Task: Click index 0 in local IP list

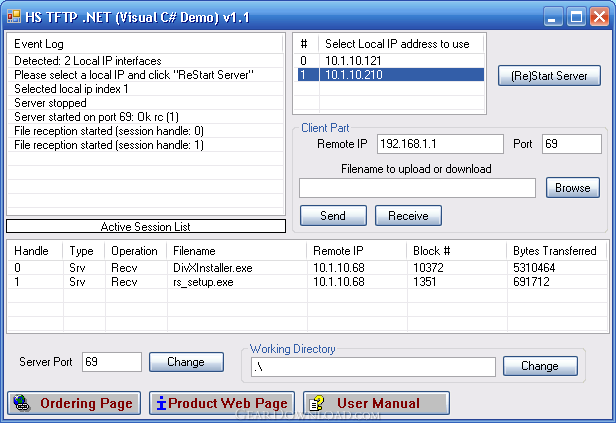Action: 303,60
